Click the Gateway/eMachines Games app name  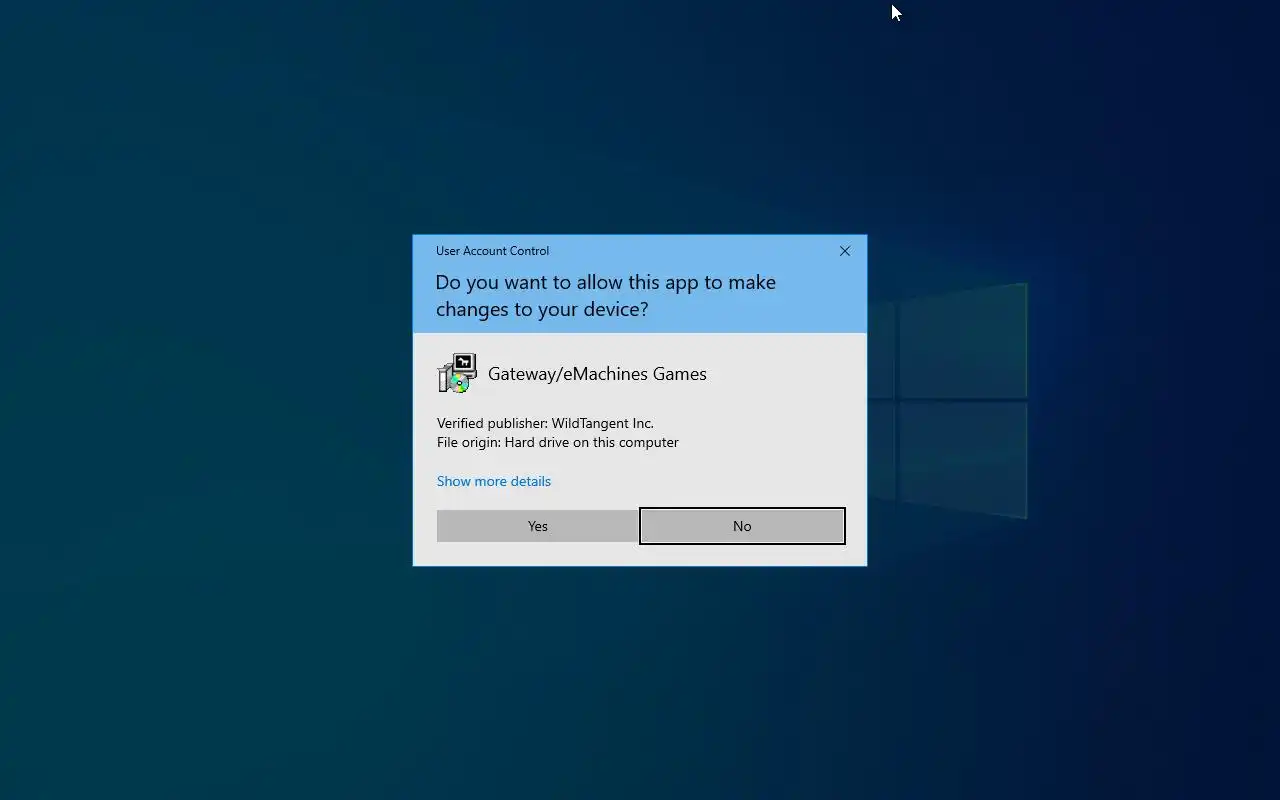coord(597,374)
